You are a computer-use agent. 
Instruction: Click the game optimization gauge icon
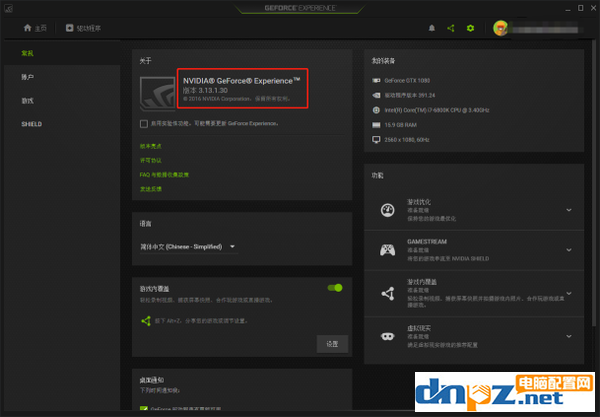(387, 210)
